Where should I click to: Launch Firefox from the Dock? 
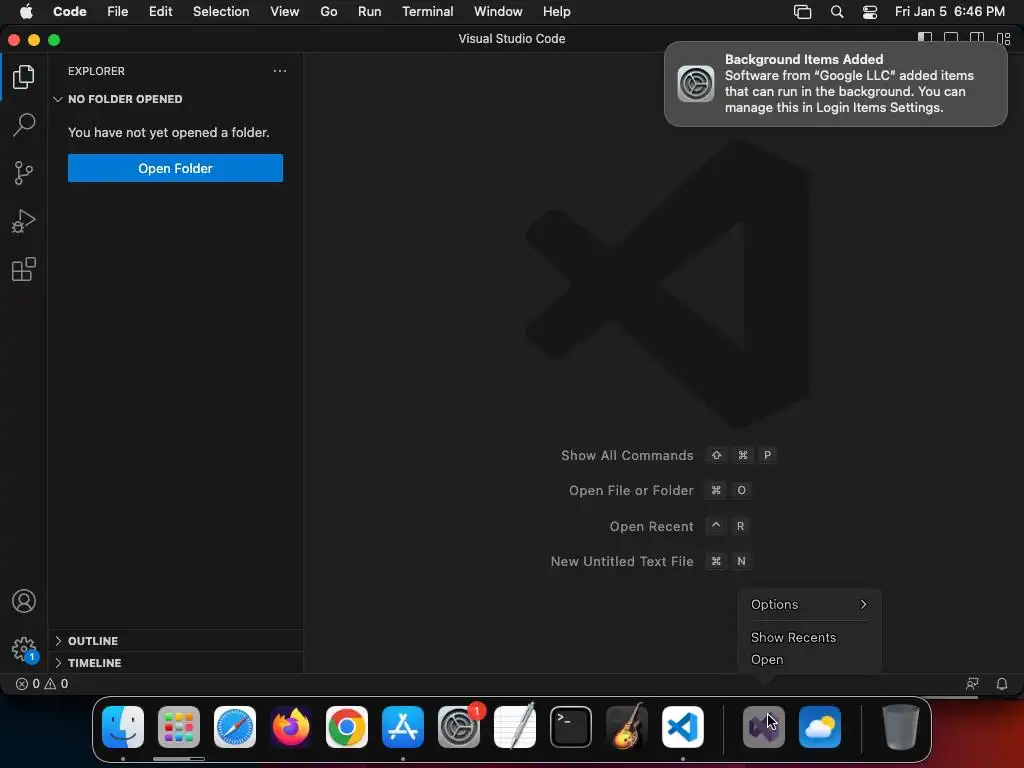291,727
